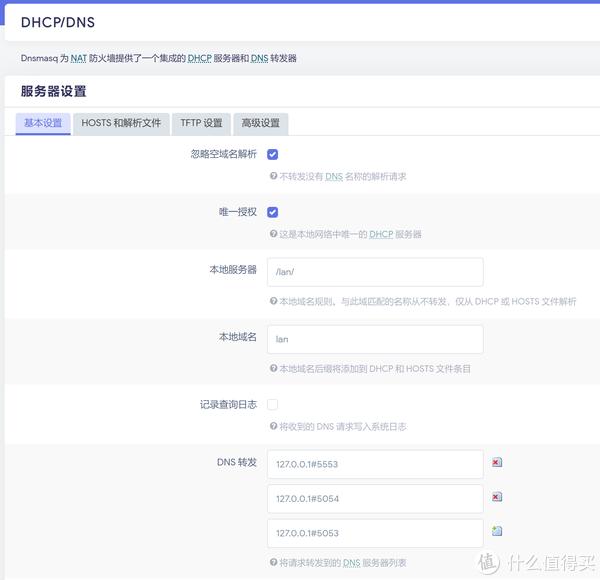Focus the 本地域名 input field

(375, 339)
